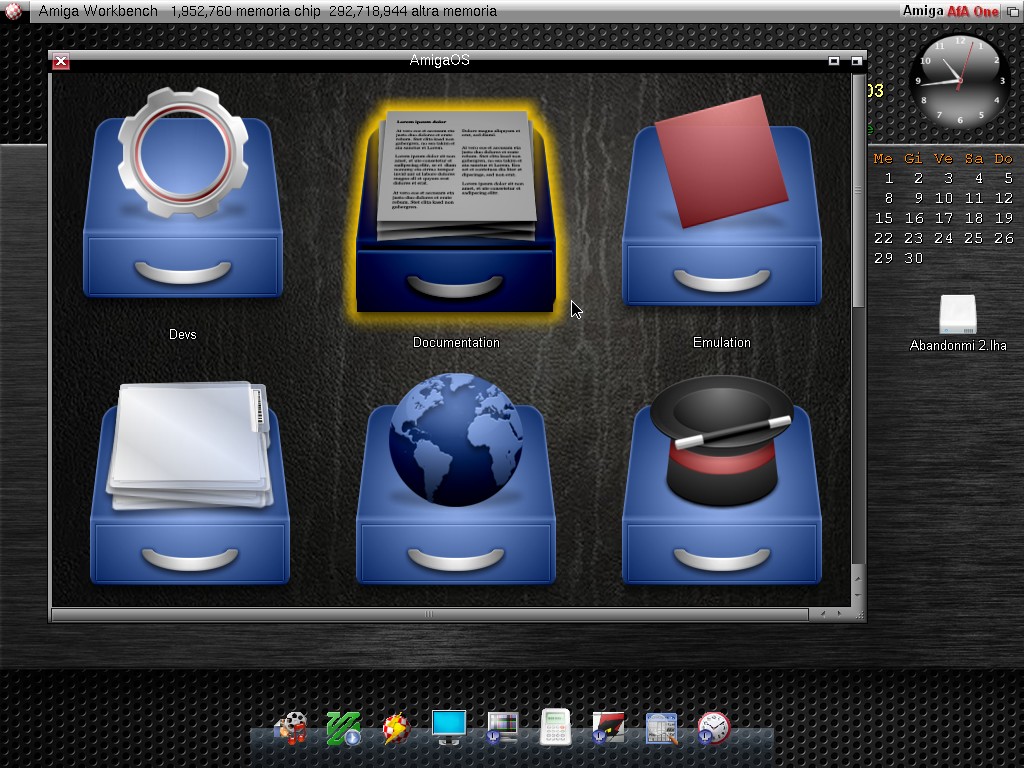
Task: Click the screen depth gadget in top-right corner
Action: [1012, 11]
